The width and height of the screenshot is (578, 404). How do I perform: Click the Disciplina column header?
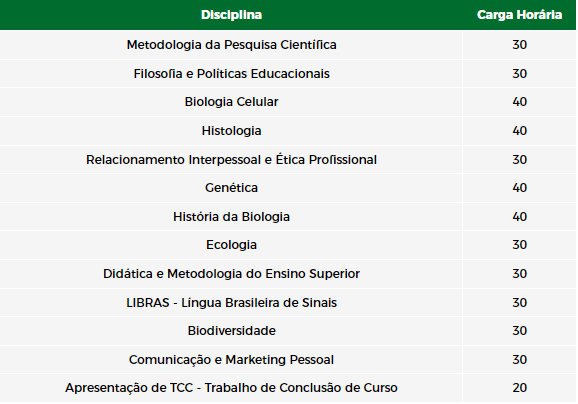231,15
